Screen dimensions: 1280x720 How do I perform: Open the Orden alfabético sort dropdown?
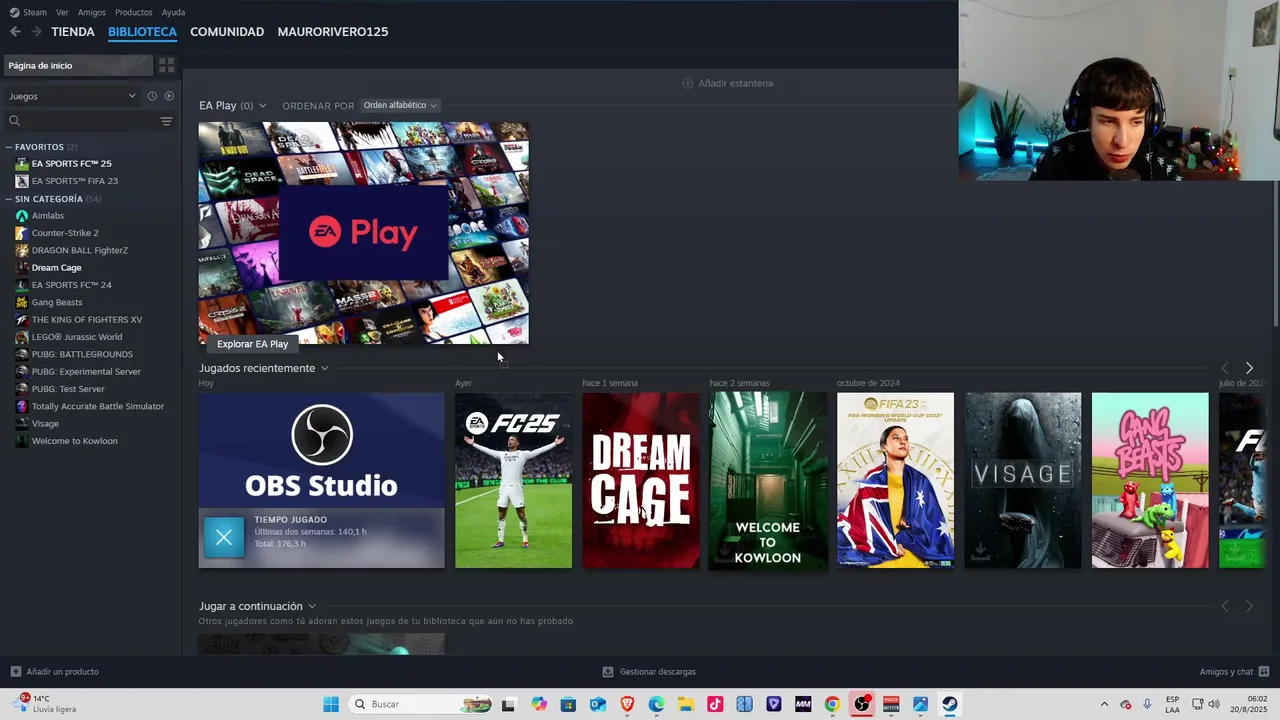[x=400, y=105]
